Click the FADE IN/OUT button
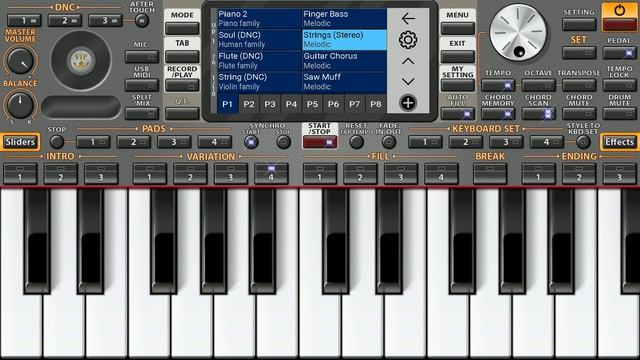Screen dimensions: 640x360 (x=389, y=142)
